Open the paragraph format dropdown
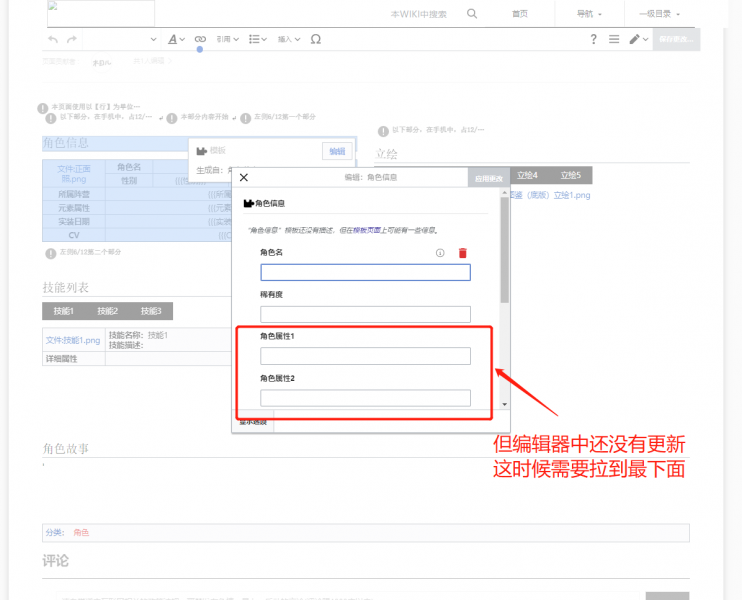 coord(121,39)
